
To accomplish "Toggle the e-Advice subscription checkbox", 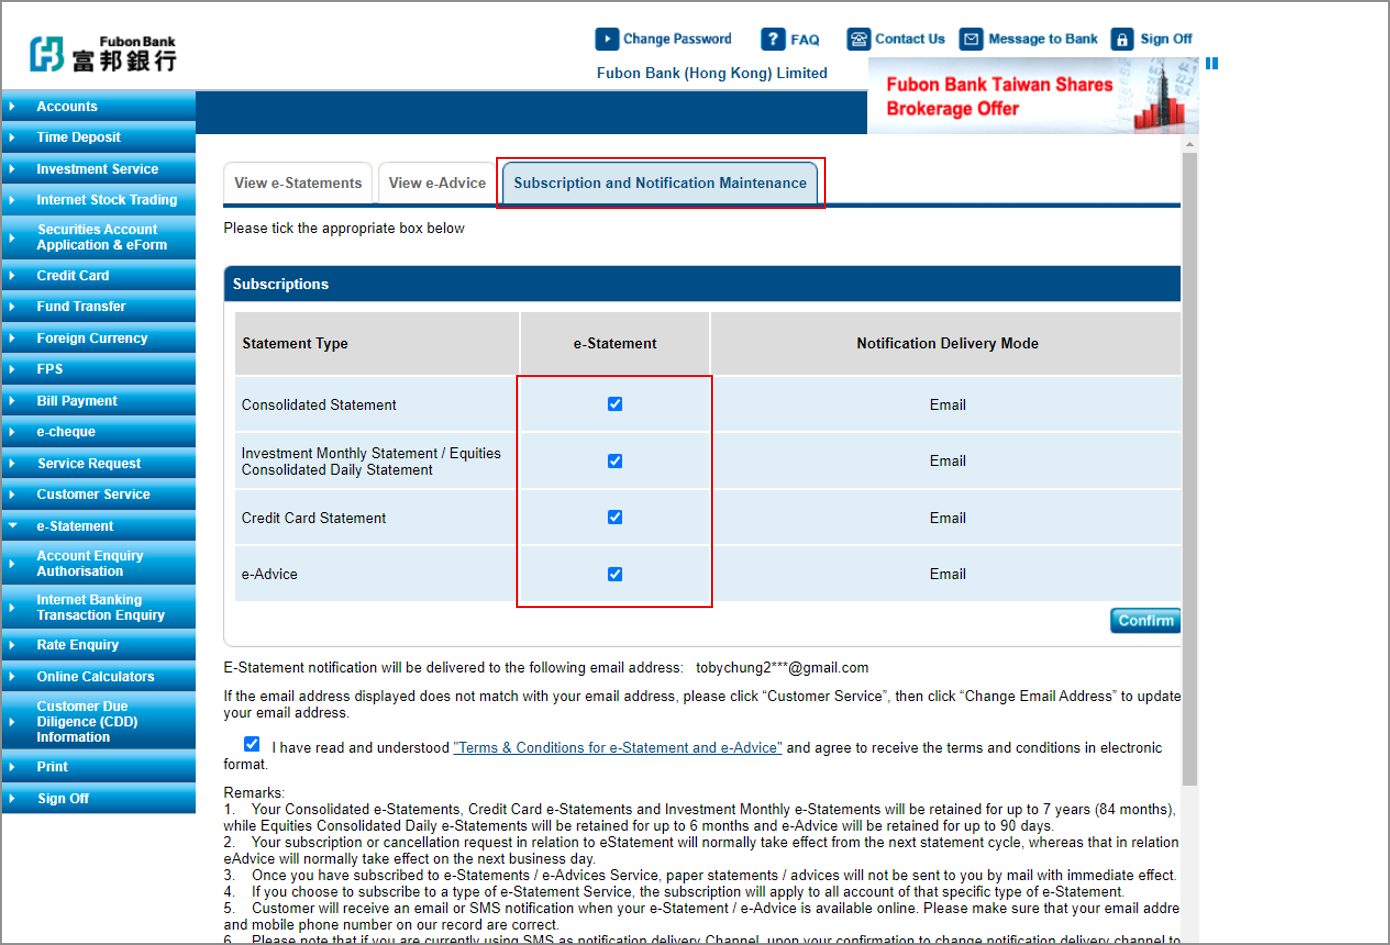I will 615,574.
